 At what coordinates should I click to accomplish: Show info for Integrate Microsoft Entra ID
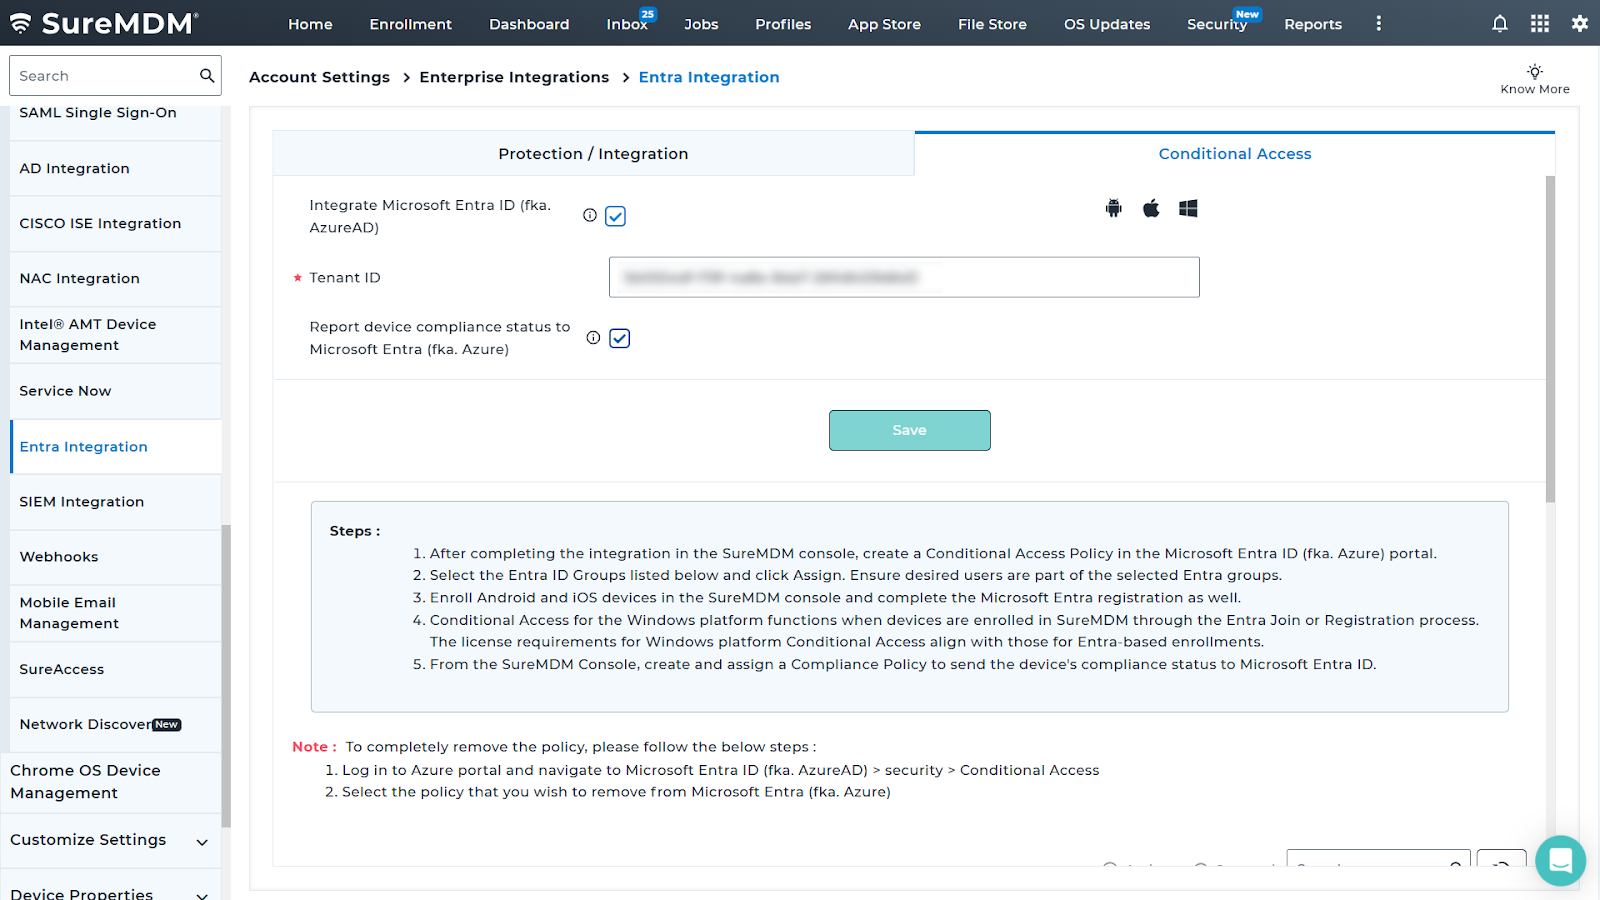coord(590,215)
